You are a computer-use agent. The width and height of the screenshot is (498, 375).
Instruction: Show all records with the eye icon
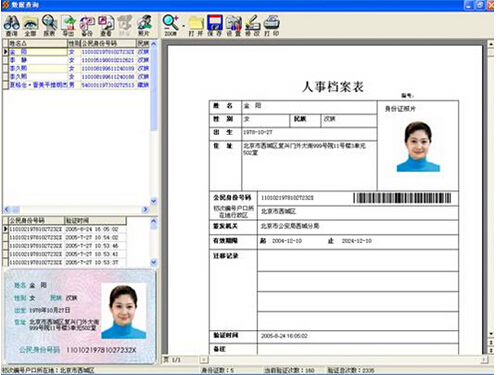[x=30, y=25]
